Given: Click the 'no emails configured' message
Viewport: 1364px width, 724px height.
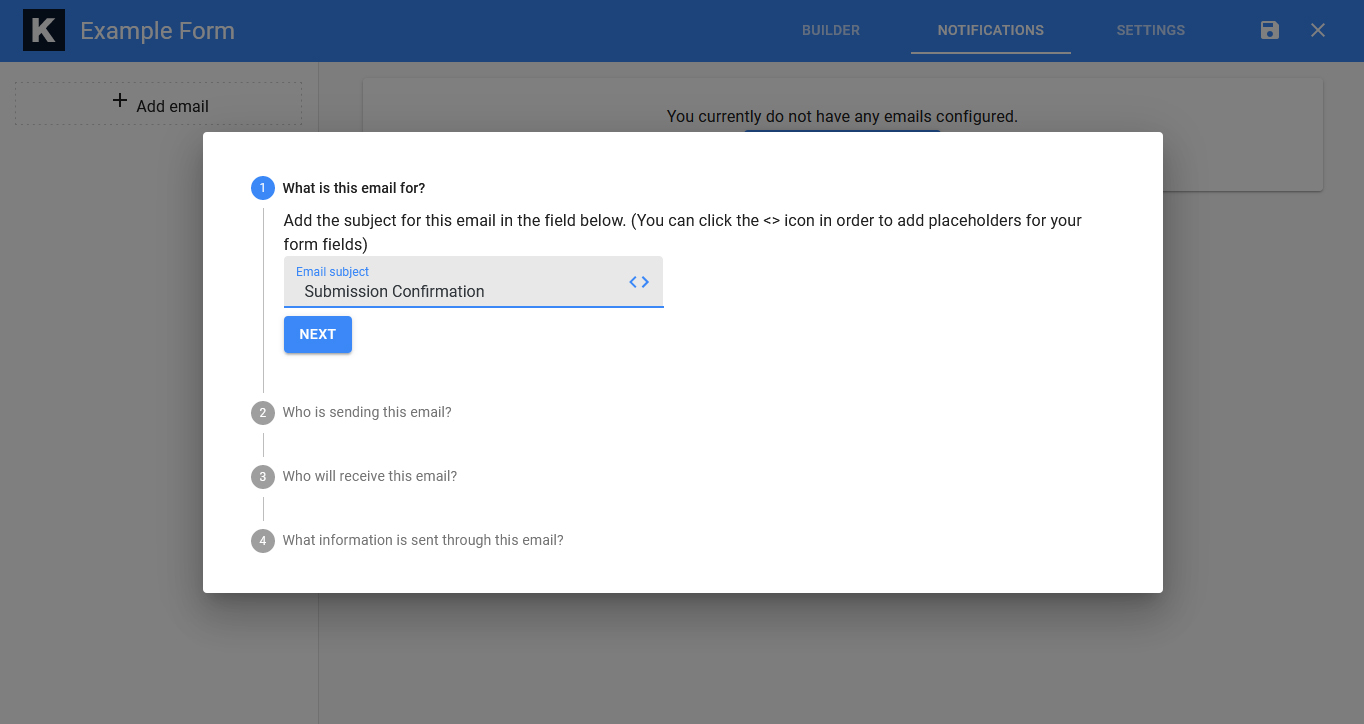Looking at the screenshot, I should pos(842,116).
